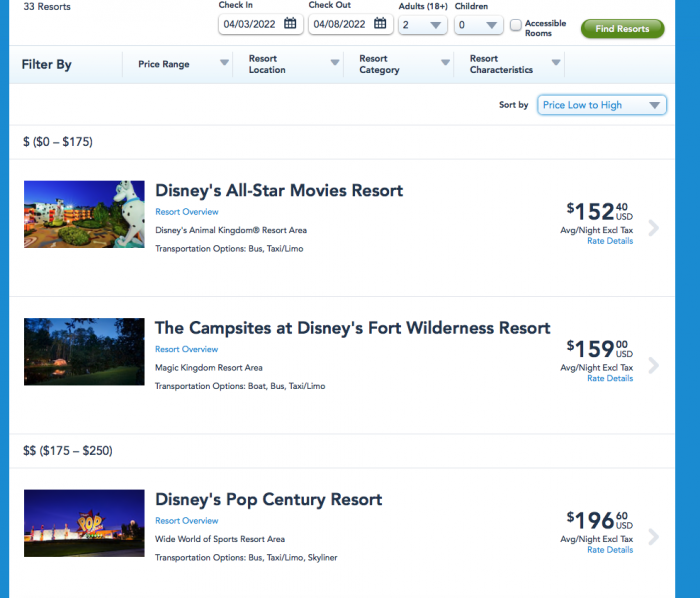
Task: View Rate Details for Fort Wilderness
Action: 610,379
